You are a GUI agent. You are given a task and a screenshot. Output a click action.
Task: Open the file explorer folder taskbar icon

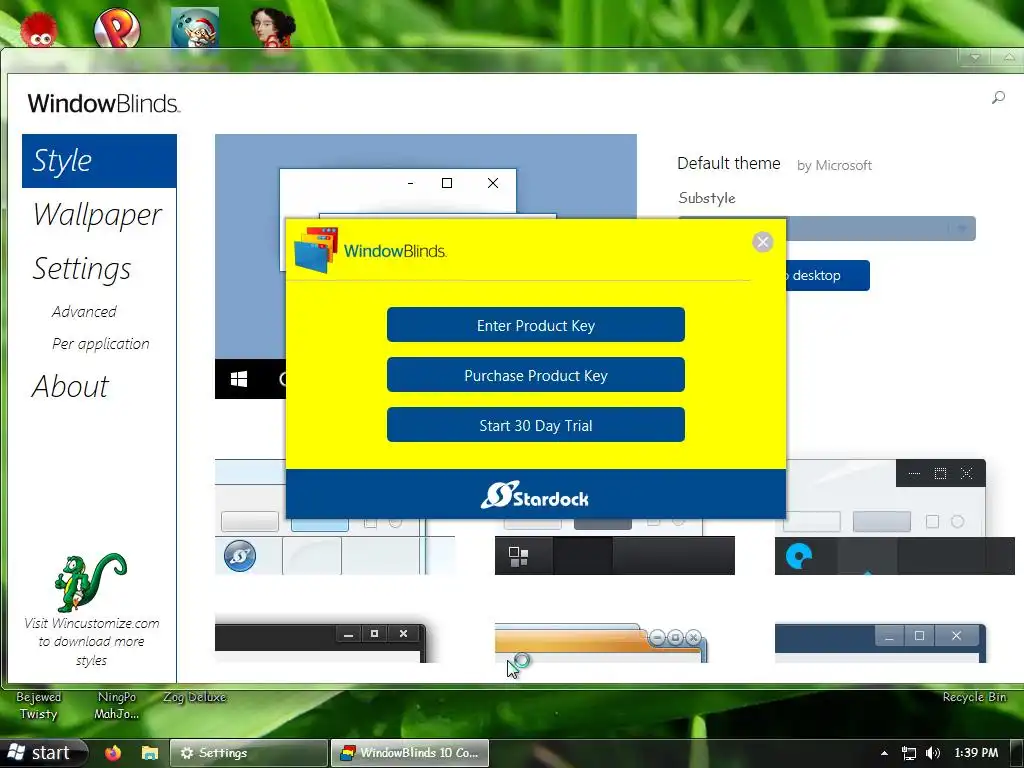coord(150,753)
